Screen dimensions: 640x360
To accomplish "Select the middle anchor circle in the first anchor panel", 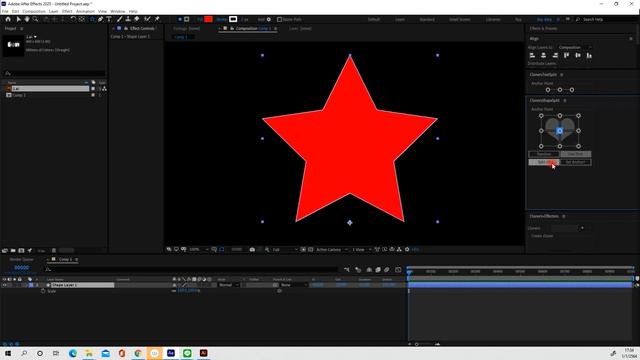I will click(x=560, y=90).
